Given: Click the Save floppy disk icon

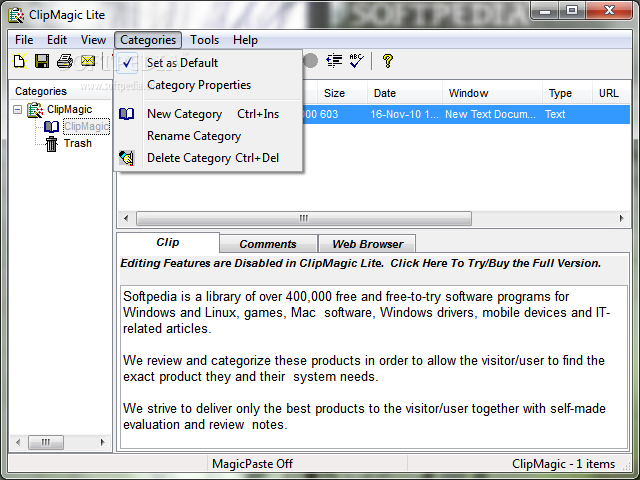Looking at the screenshot, I should coord(42,61).
